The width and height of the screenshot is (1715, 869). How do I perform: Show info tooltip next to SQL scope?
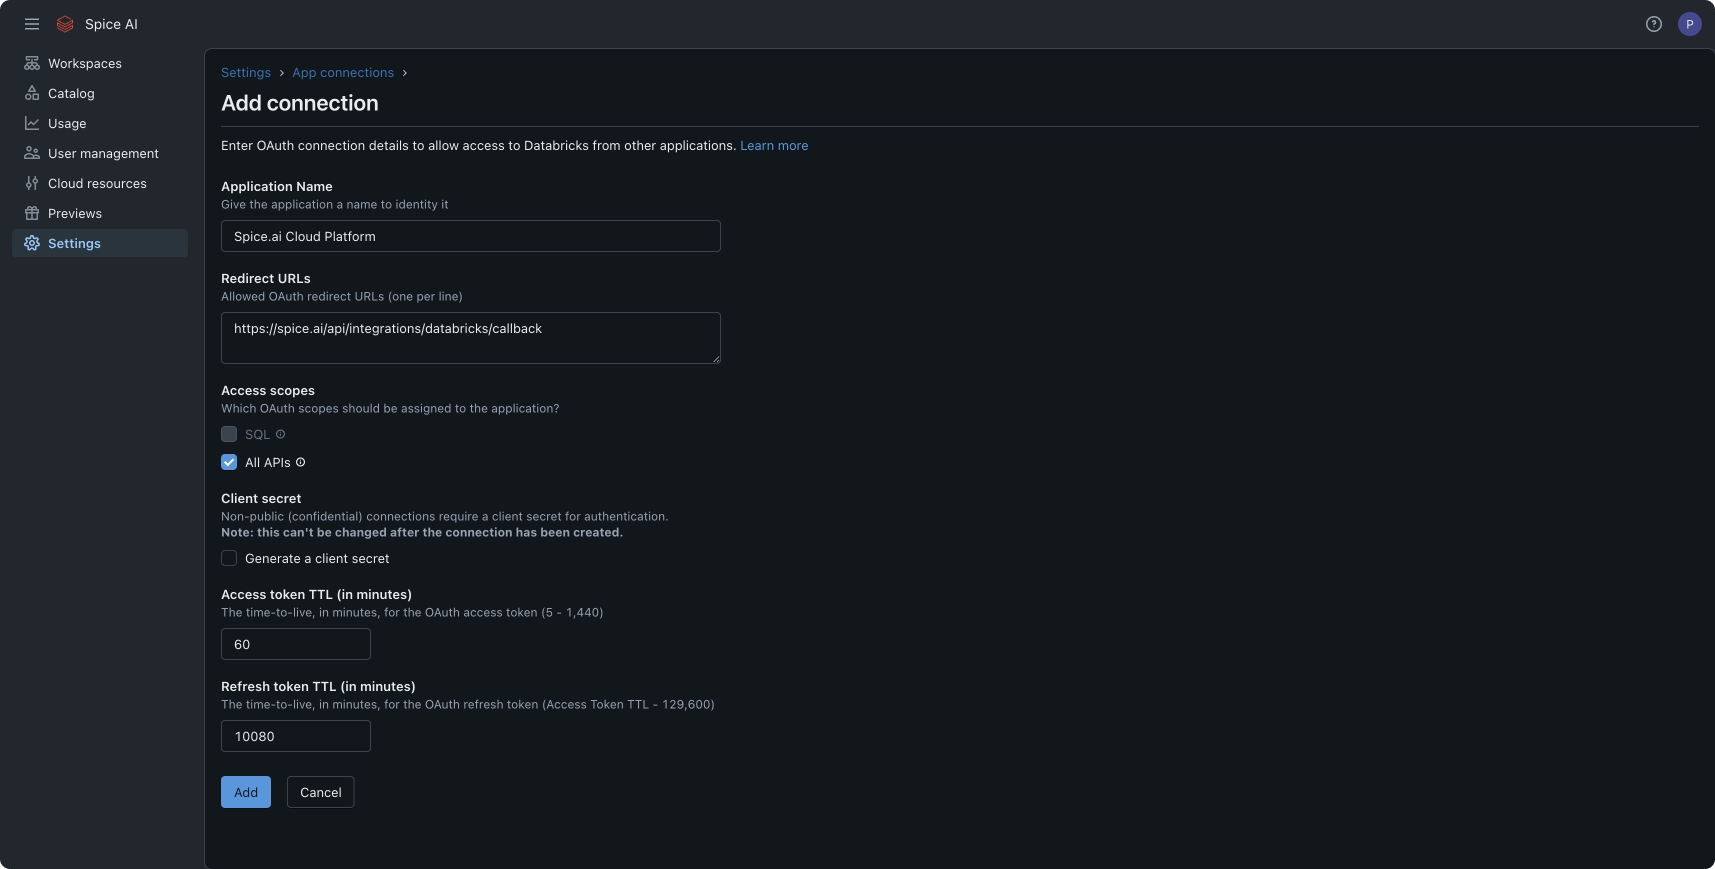tap(280, 434)
